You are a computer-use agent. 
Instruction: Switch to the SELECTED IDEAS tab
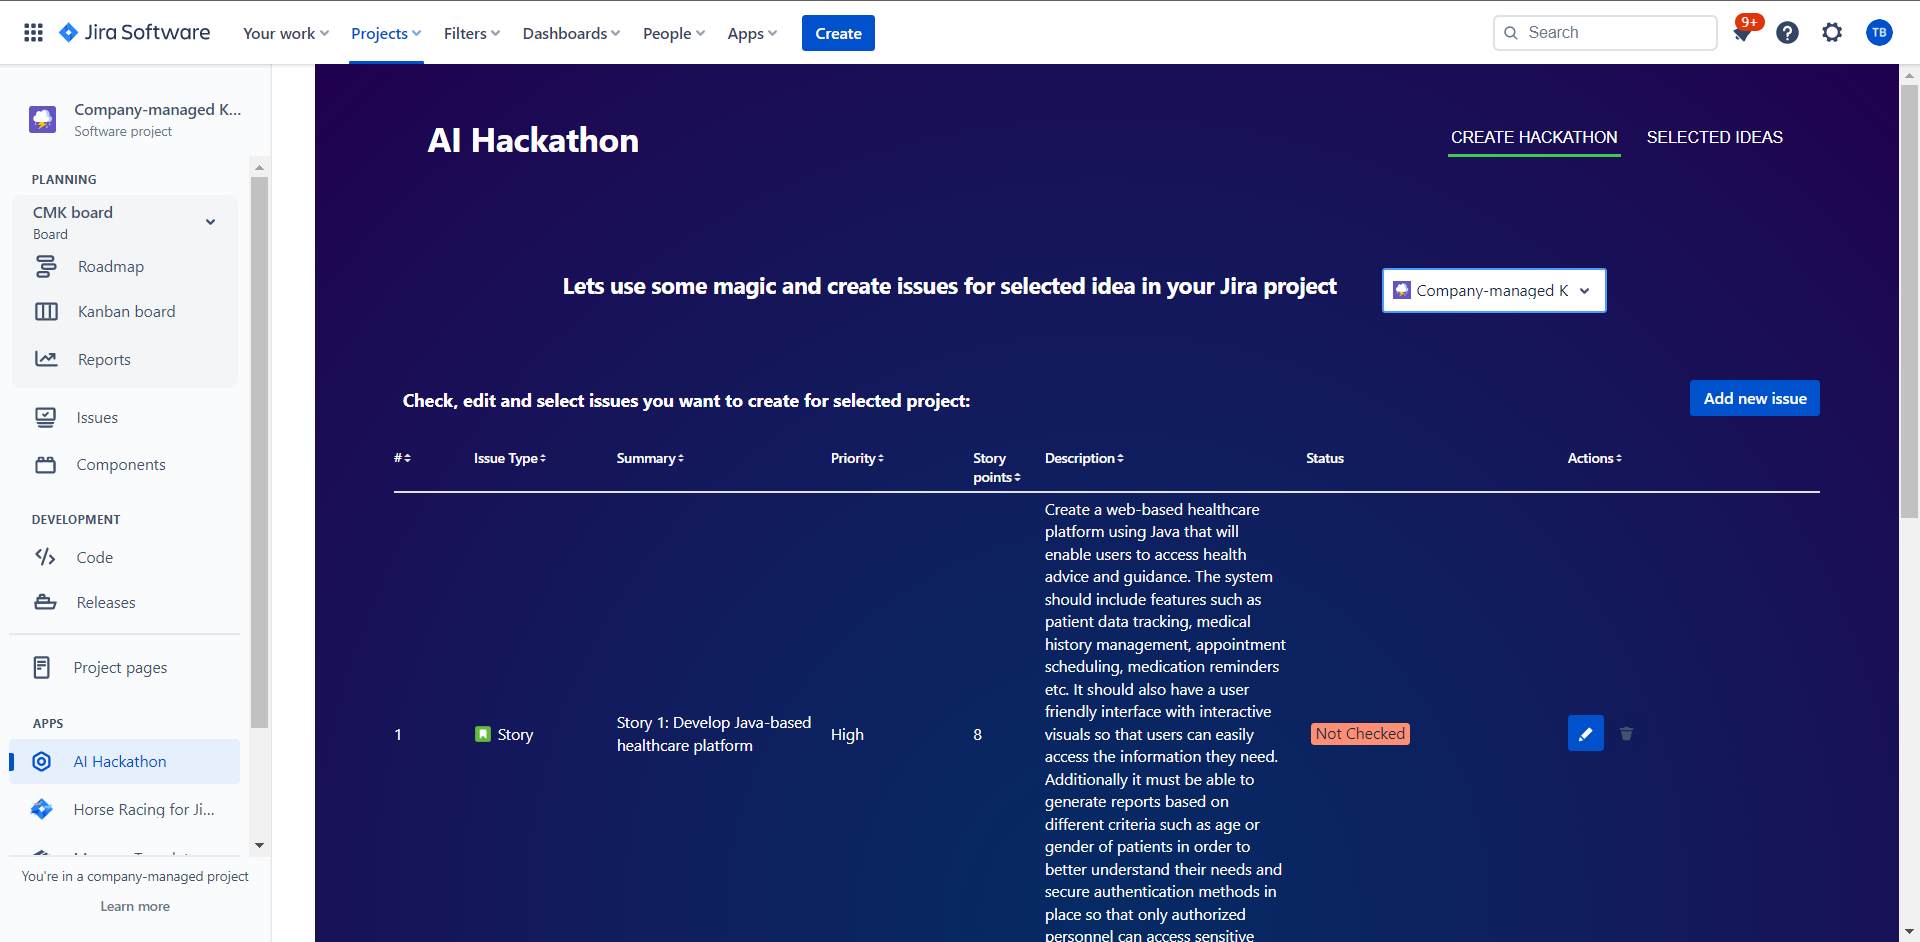(1714, 137)
